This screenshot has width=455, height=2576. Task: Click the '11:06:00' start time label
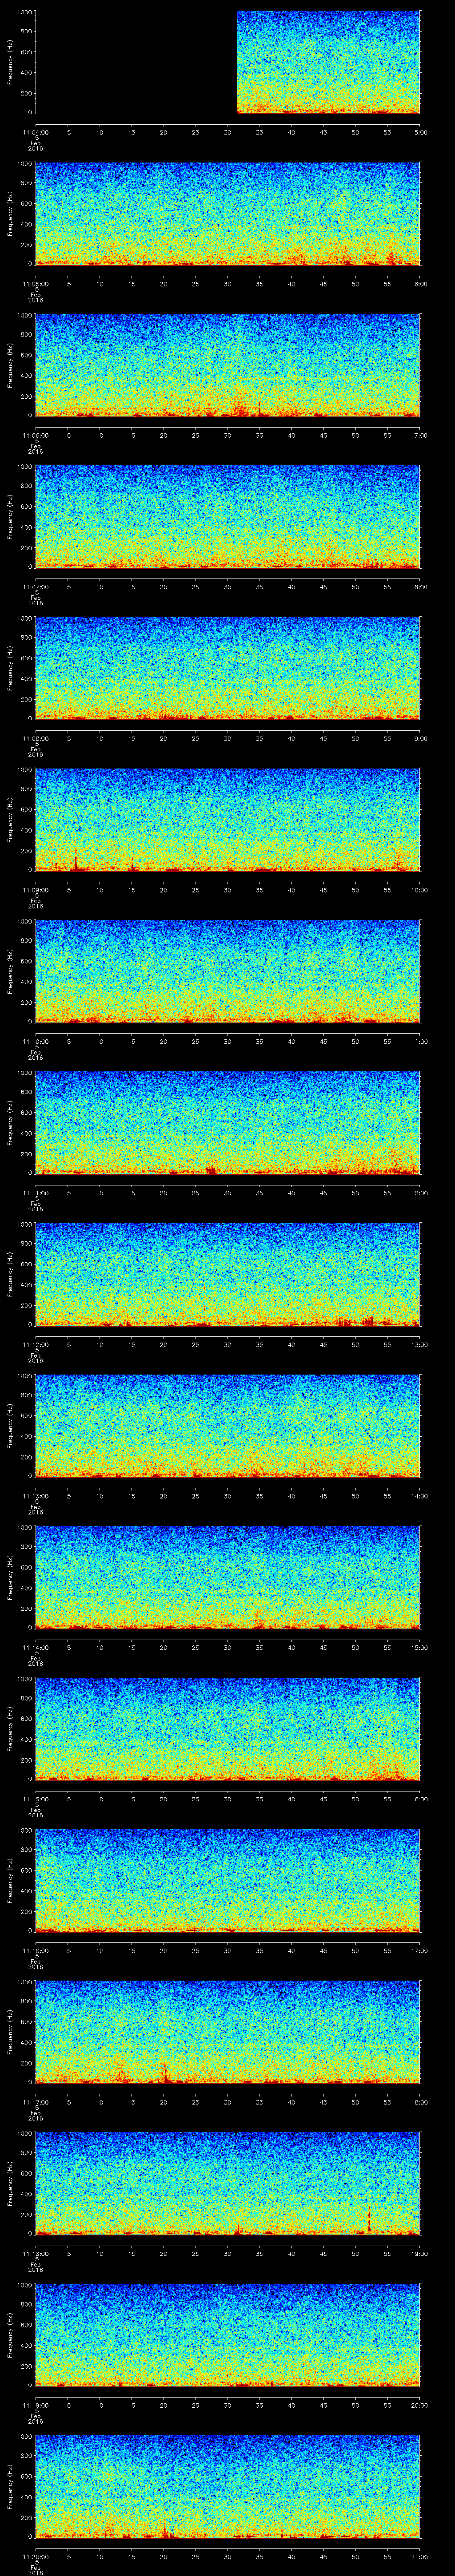tap(36, 435)
